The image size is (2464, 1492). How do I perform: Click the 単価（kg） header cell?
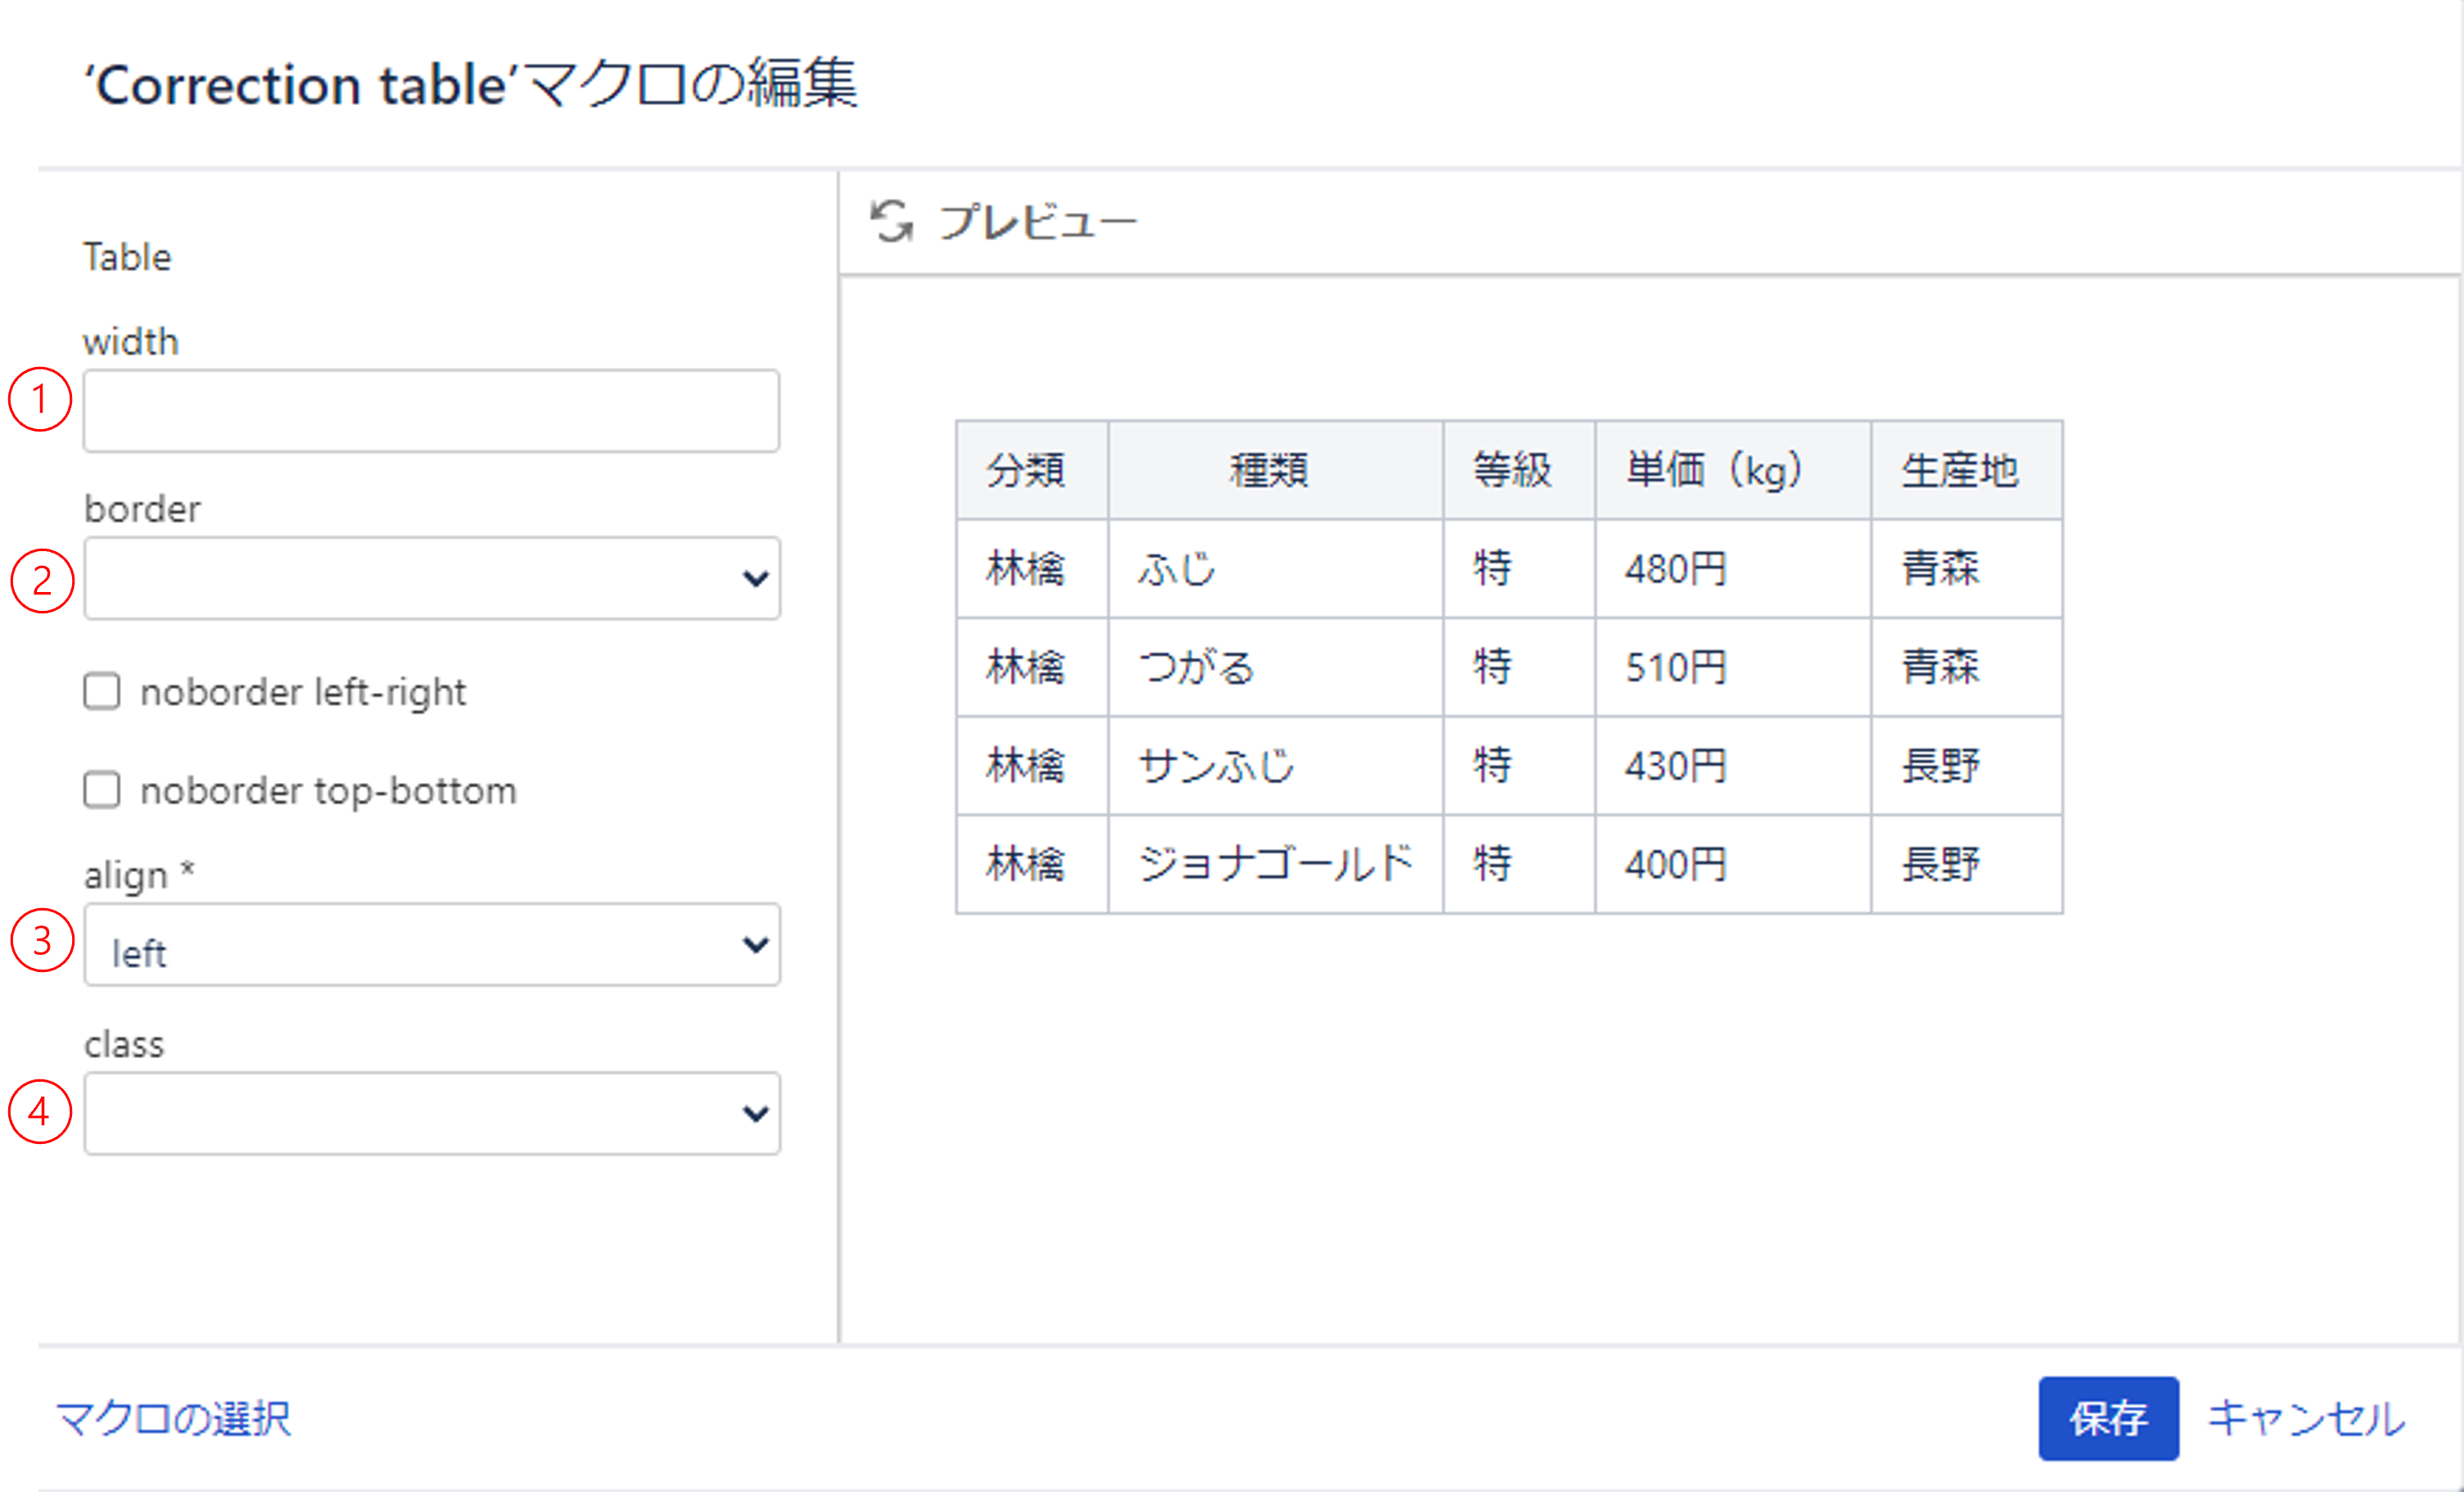(1733, 470)
